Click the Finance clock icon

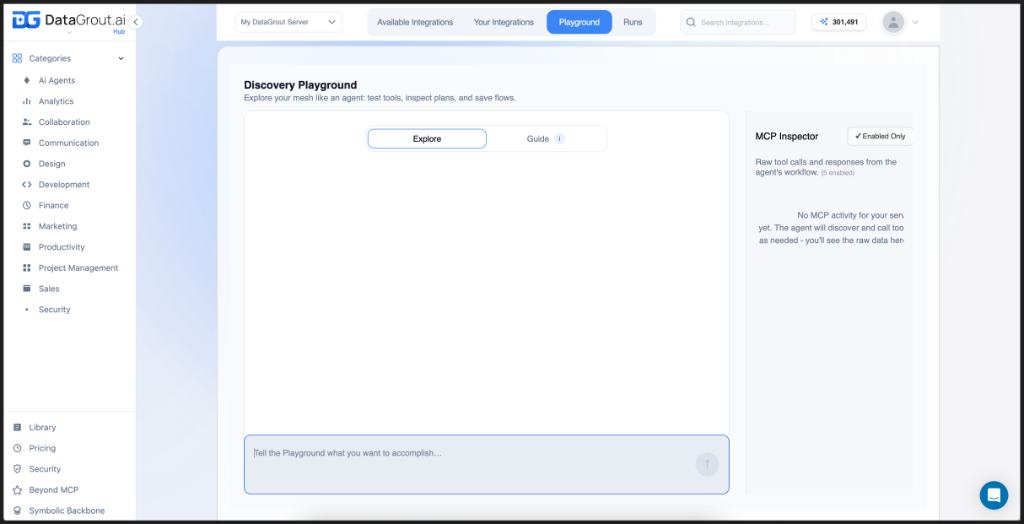tap(27, 205)
